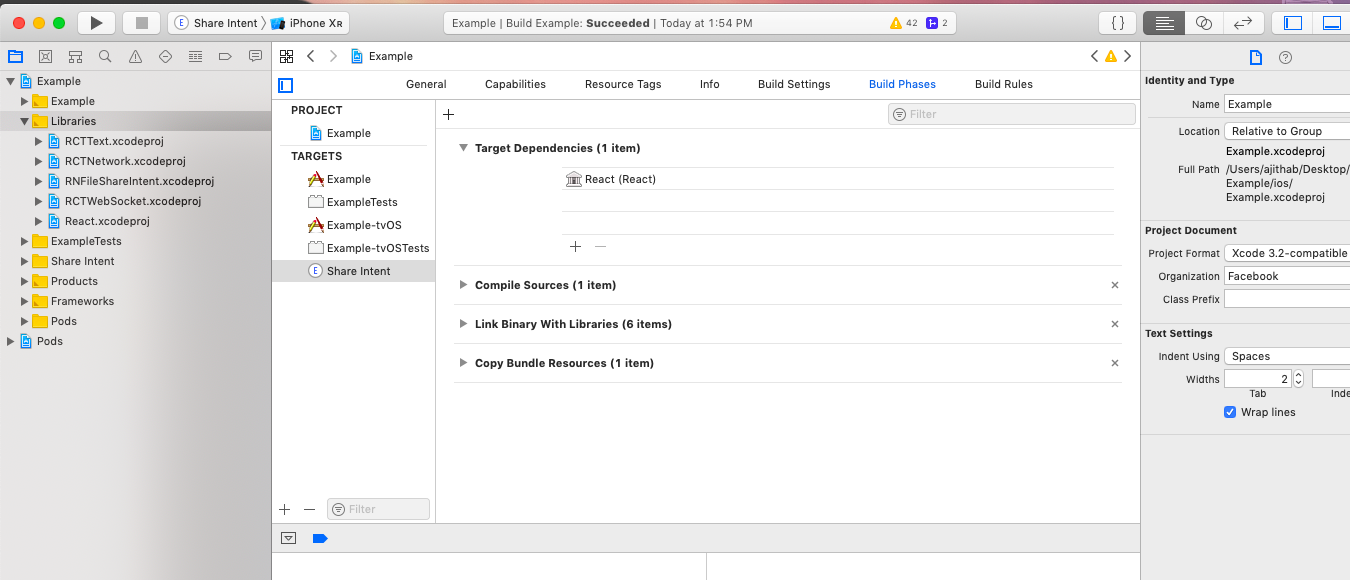Screen dimensions: 1350x580
Task: Hide the targets list sidebar toggle
Action: click(x=286, y=85)
